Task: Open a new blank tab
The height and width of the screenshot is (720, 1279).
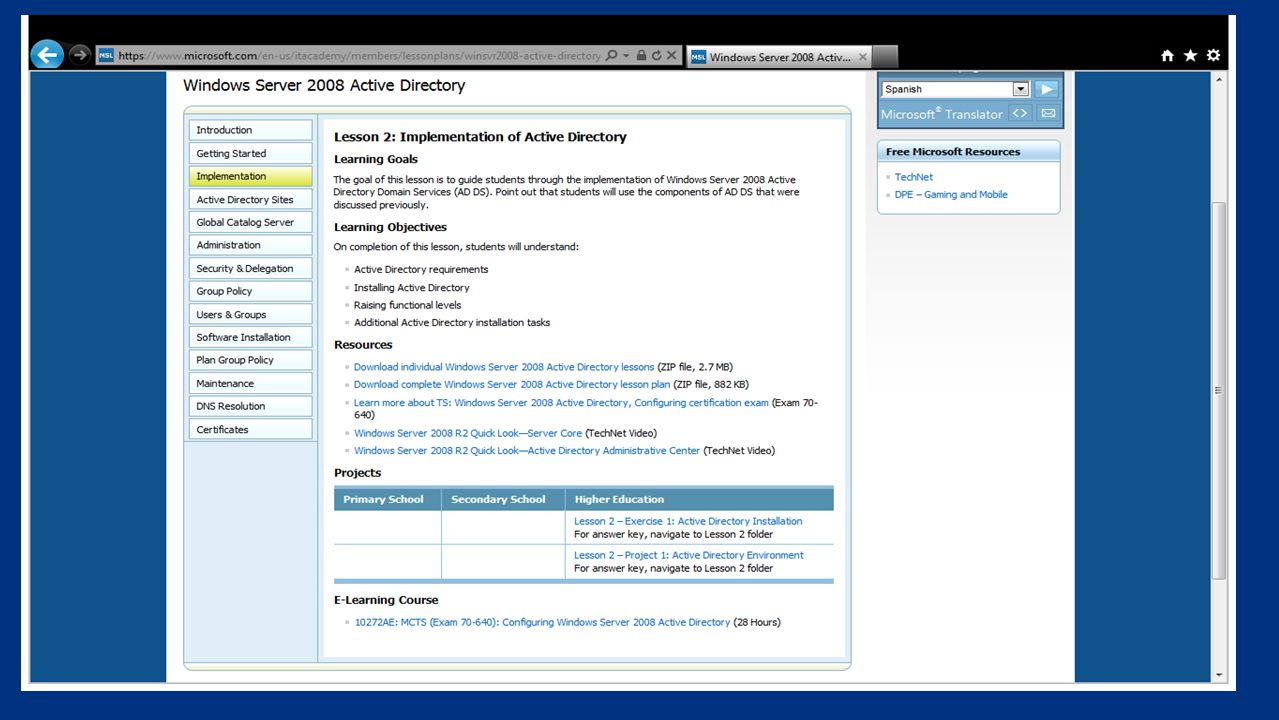Action: pyautogui.click(x=885, y=57)
